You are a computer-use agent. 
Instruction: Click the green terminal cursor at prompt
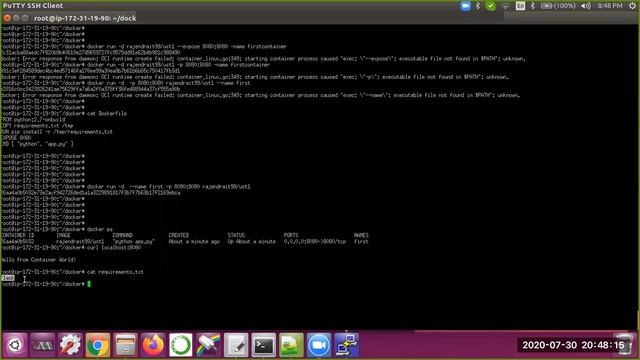tap(89, 284)
